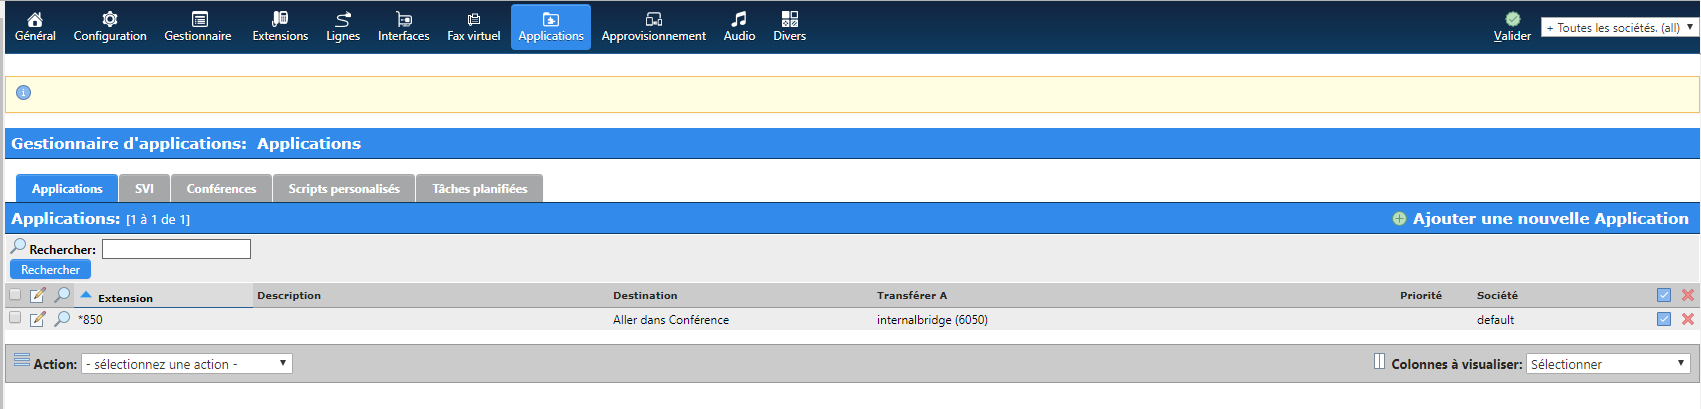Viewport: 1701px width, 409px height.
Task: Sort by the Extension column arrow
Action: point(86,295)
